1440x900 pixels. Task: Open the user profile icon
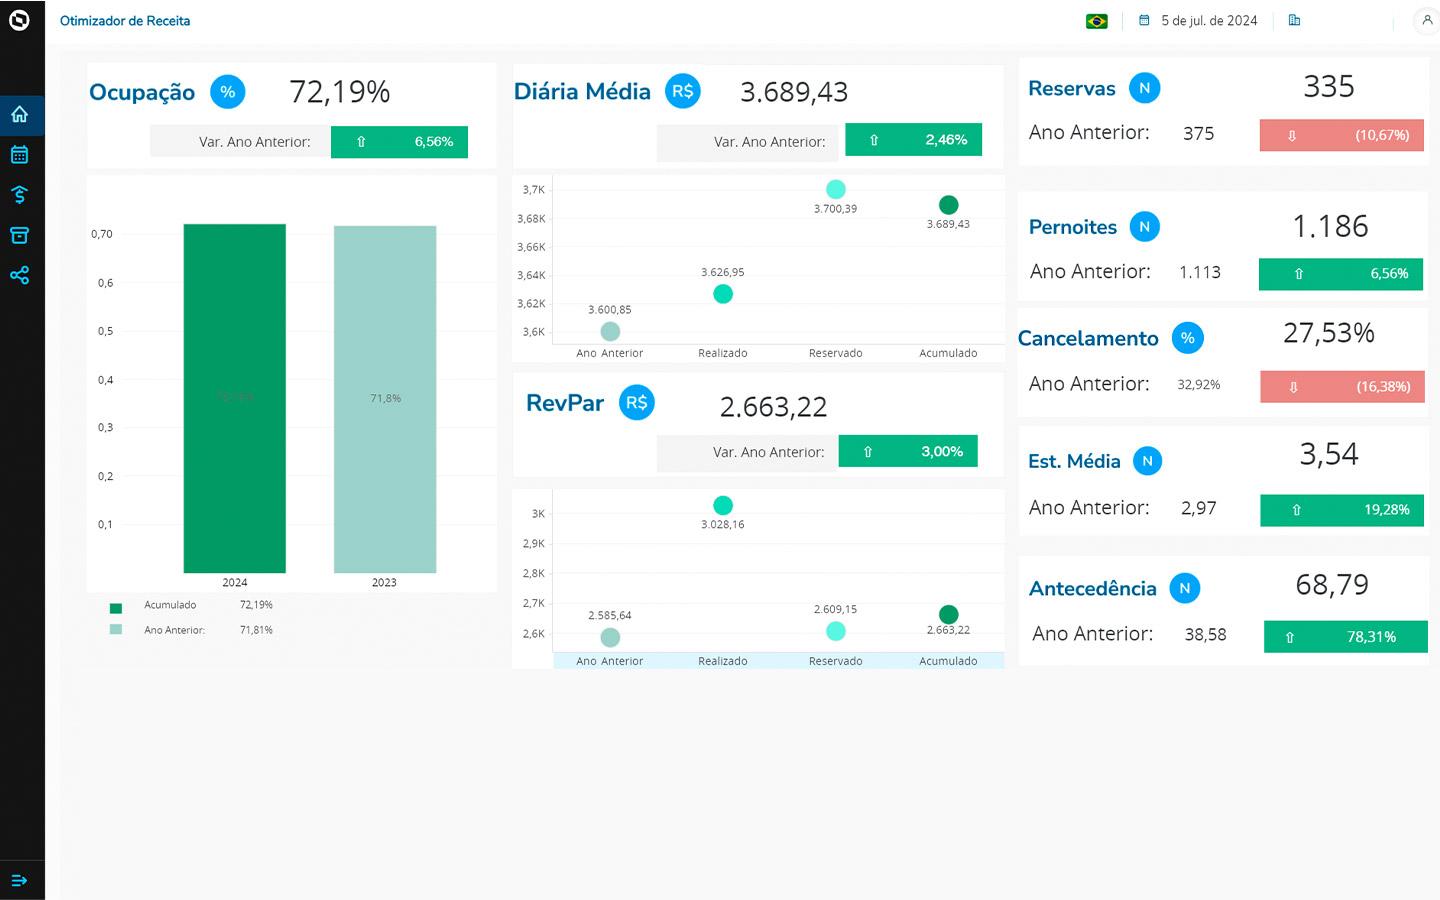tap(1427, 20)
